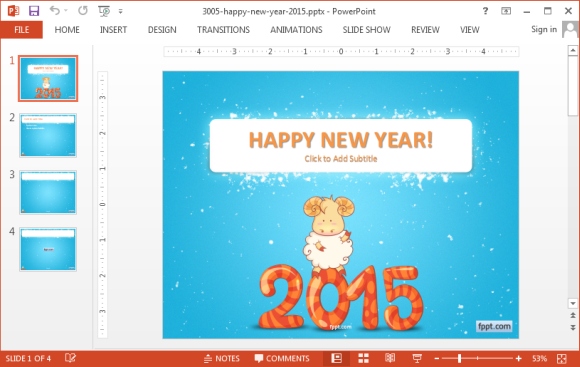Click the vertical ruler beside the slide
580x367 pixels.
click(x=102, y=205)
